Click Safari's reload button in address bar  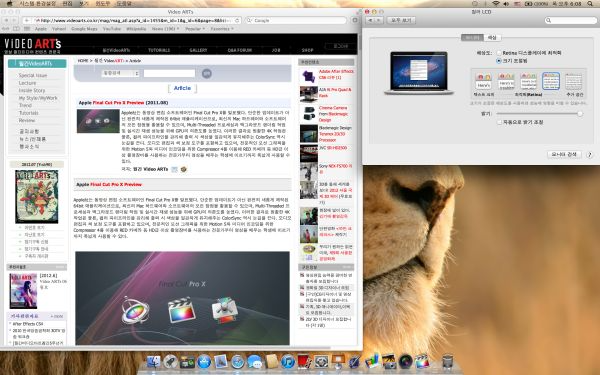click(x=237, y=20)
